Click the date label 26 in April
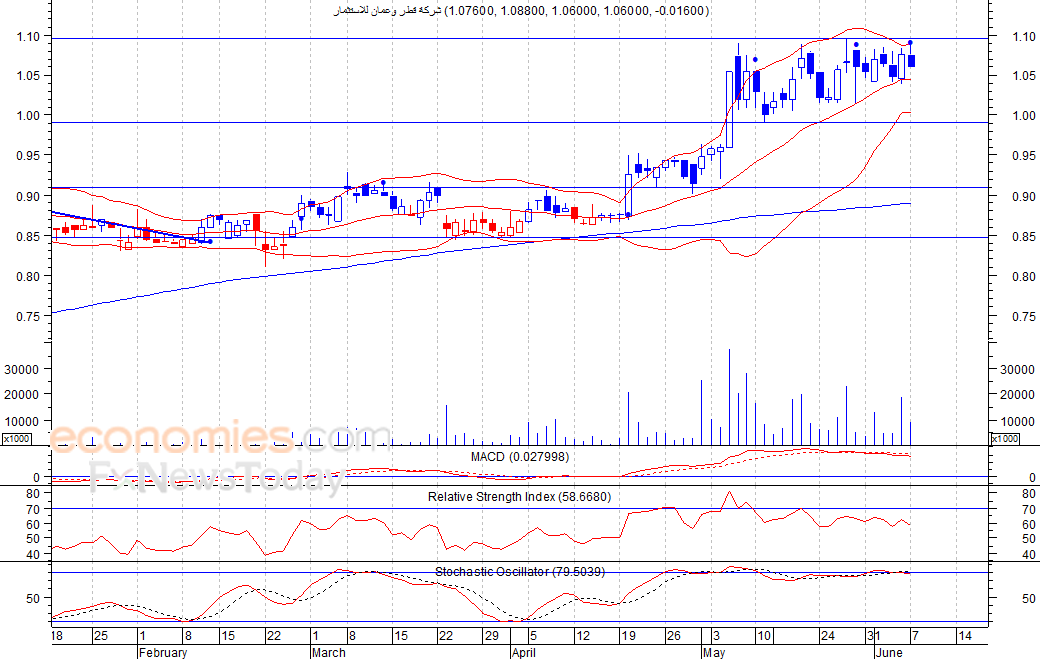The height and width of the screenshot is (659, 1040). [x=674, y=636]
